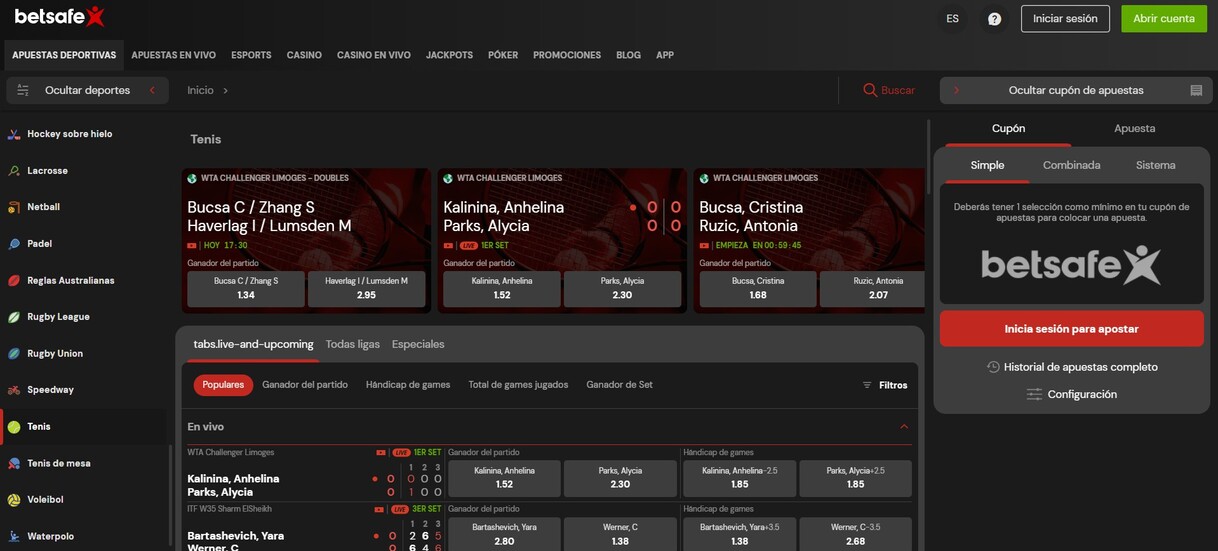Click the live stream icon on Kalinina card
Viewport: 1218px width, 551px height.
[449, 245]
